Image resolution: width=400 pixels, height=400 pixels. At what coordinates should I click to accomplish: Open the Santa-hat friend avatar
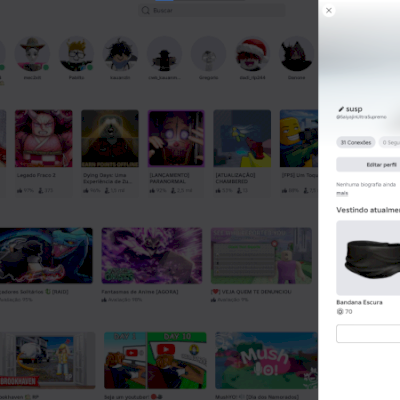(252, 54)
